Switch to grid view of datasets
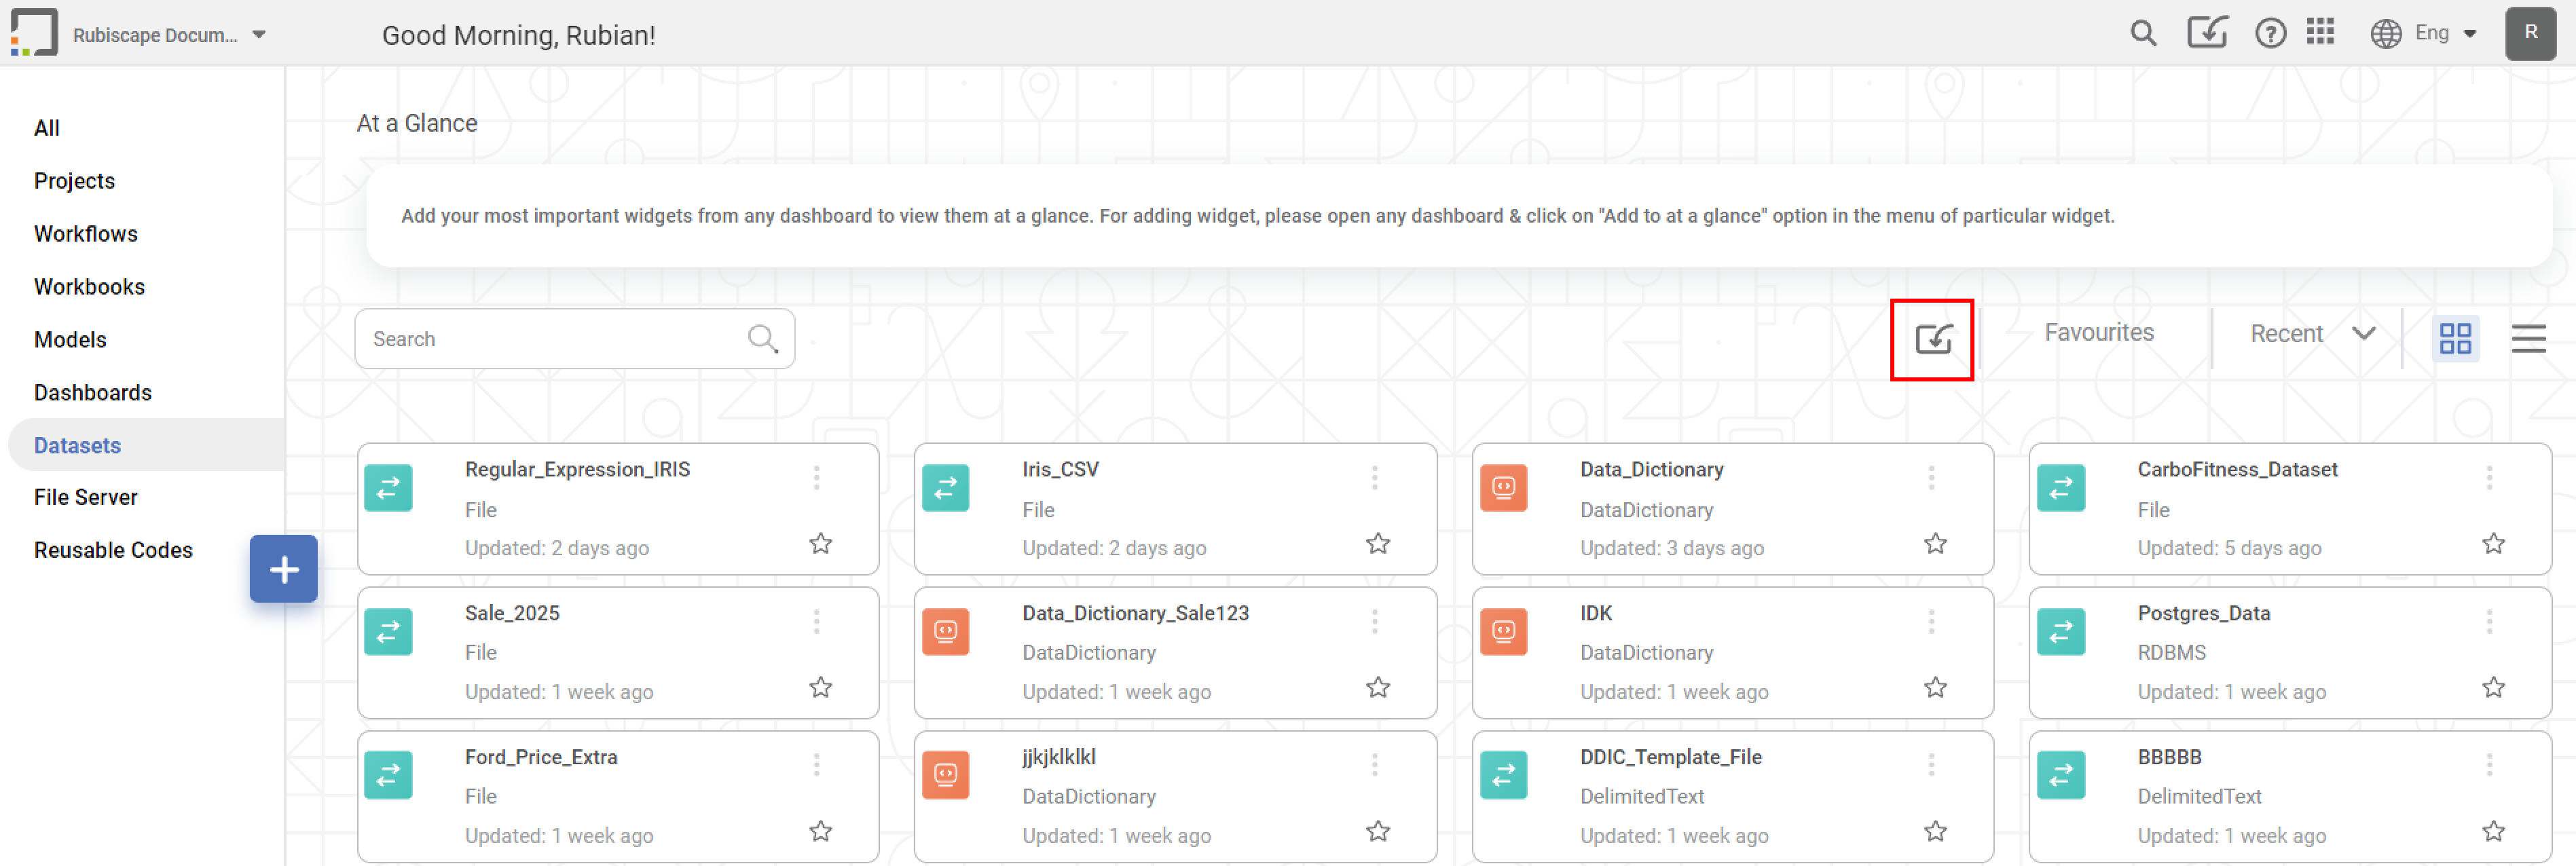The width and height of the screenshot is (2576, 866). (2456, 338)
